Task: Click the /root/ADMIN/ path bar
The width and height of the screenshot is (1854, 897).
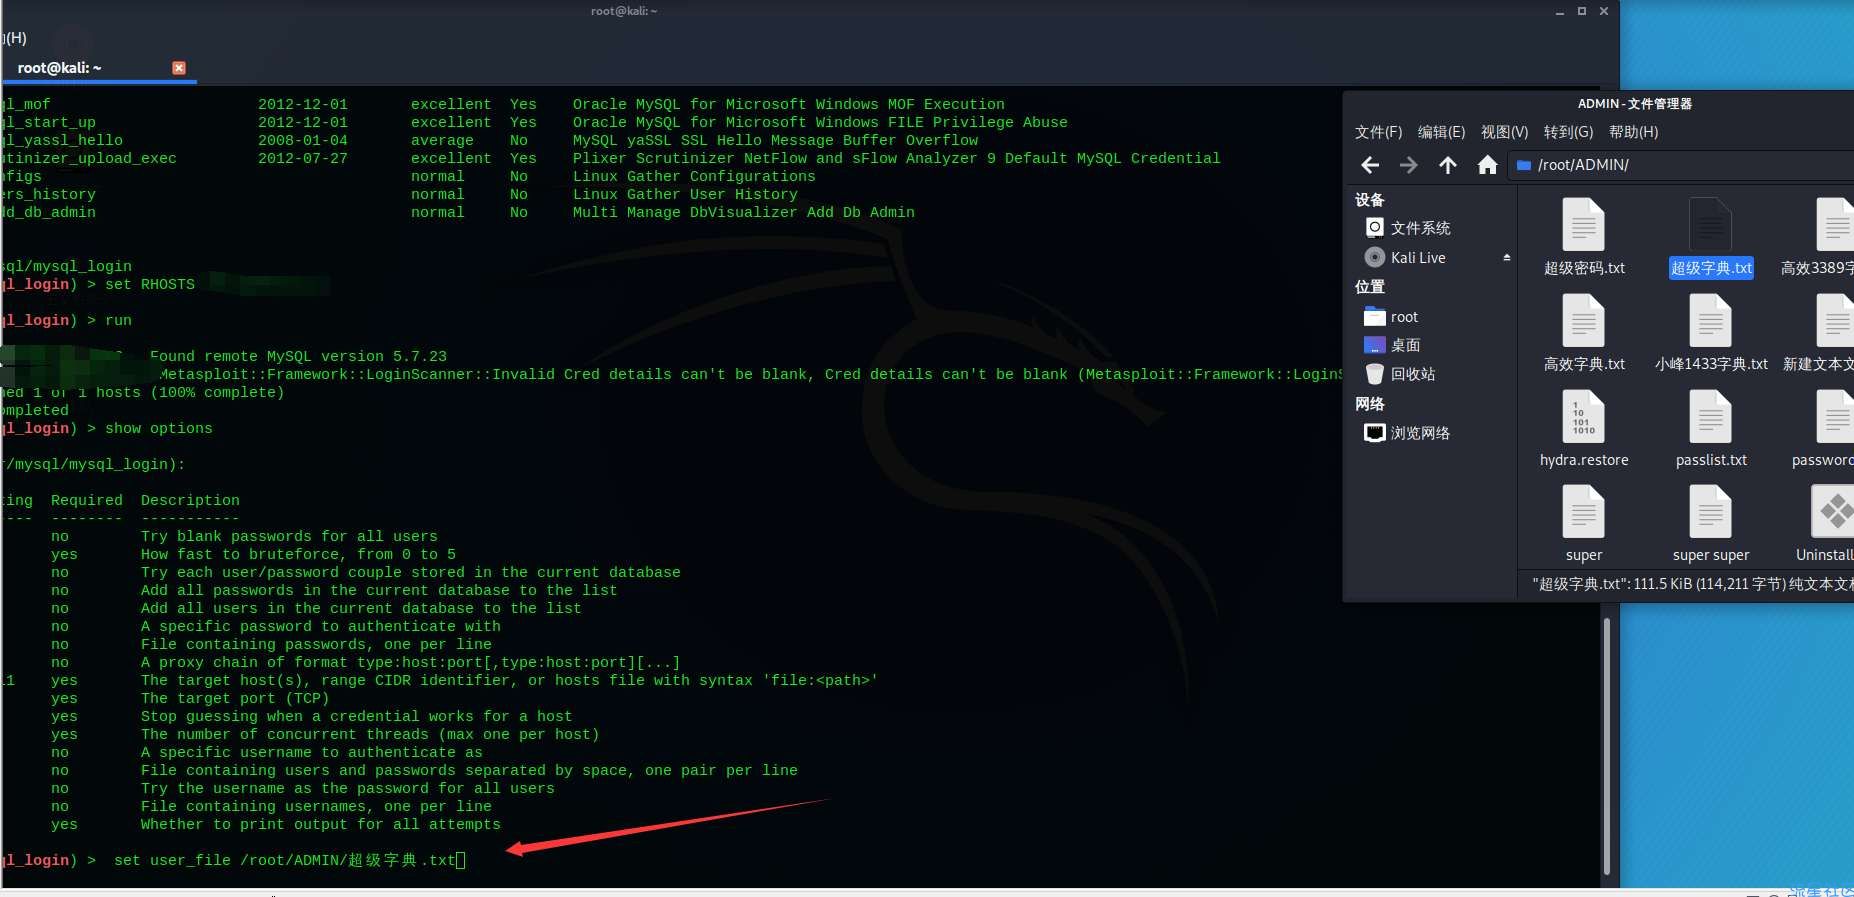Action: [x=1680, y=165]
